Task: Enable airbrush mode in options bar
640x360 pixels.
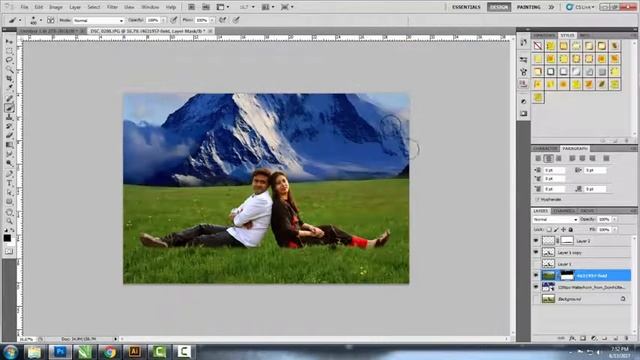Action: (223, 20)
